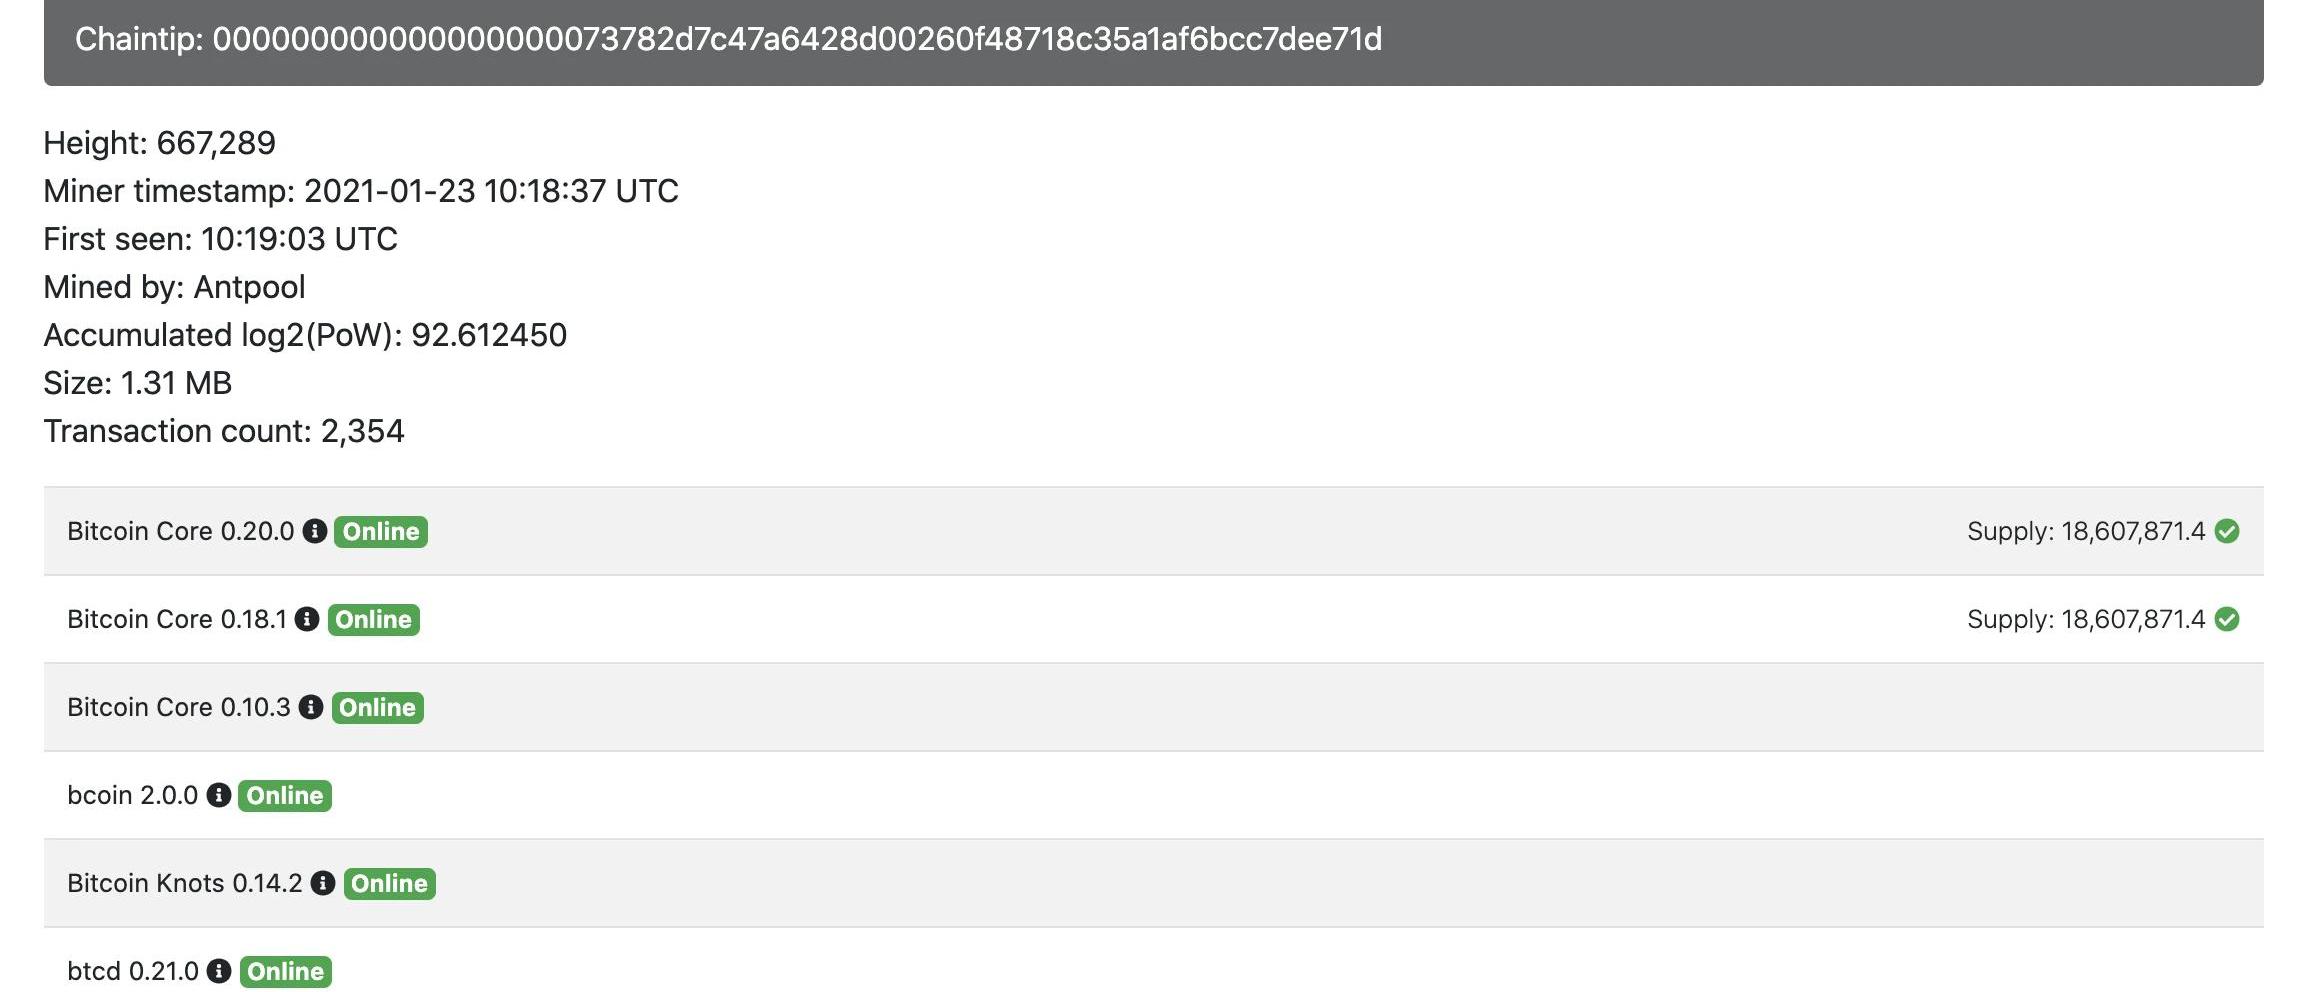Open info icon for Bitcoin Core 0.10.3
The width and height of the screenshot is (2320, 992).
[x=311, y=707]
